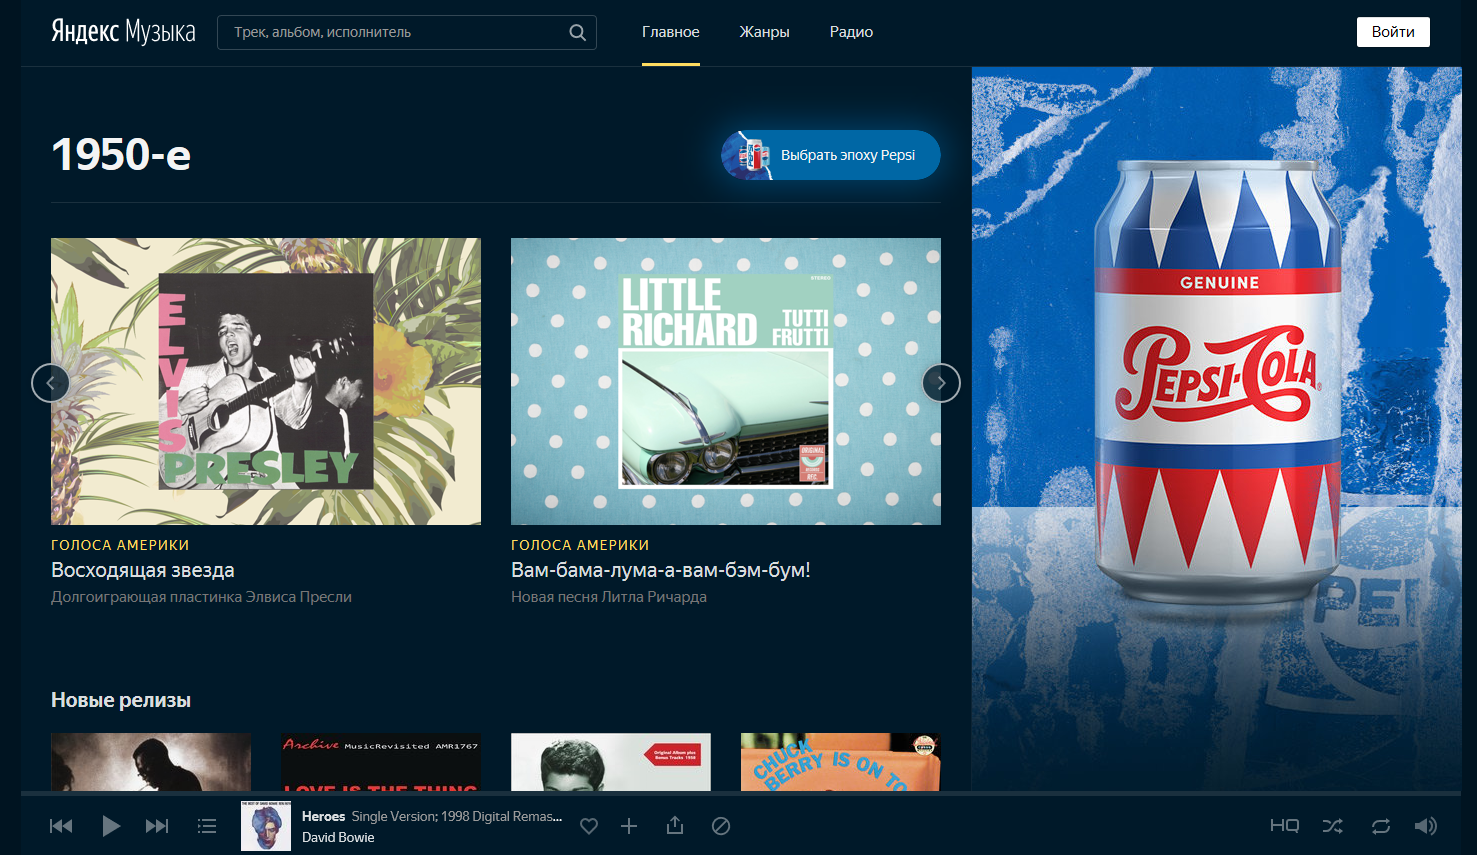Open the Archive MusicRevisited release thumbnail
The image size is (1477, 855).
[x=381, y=762]
